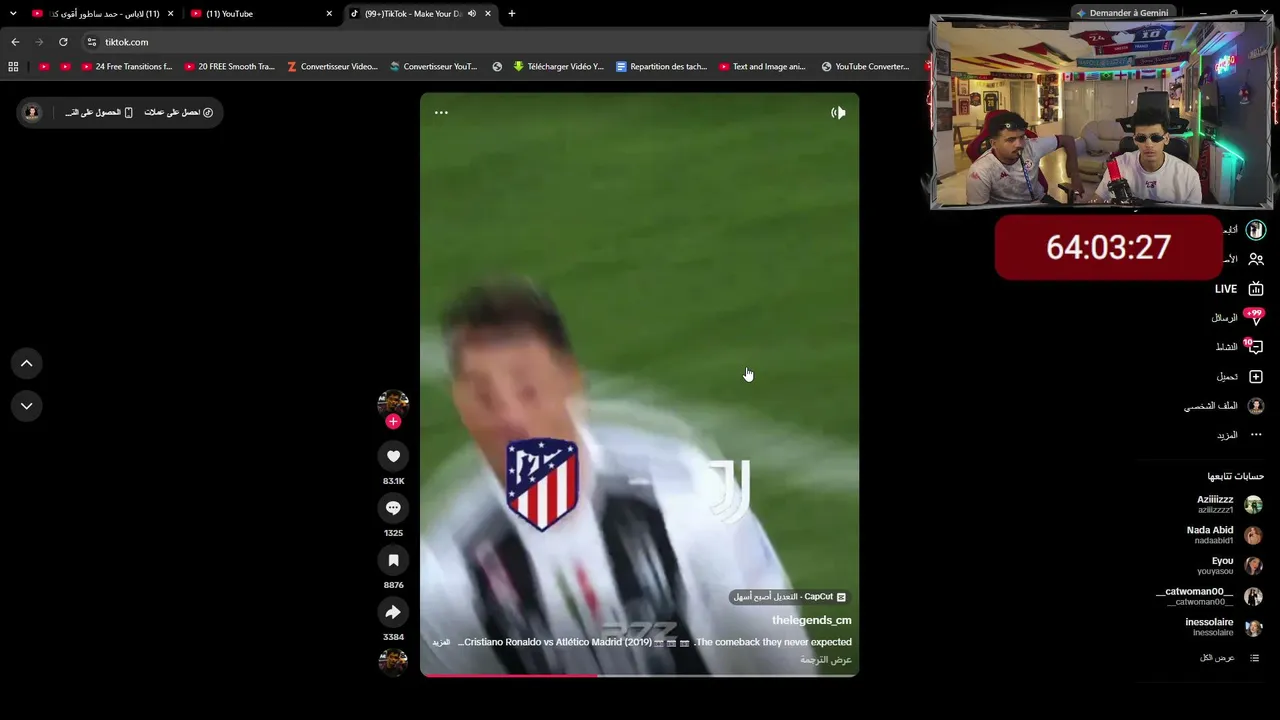Open the comments bubble showing 1325
The height and width of the screenshot is (720, 1280).
pos(393,508)
